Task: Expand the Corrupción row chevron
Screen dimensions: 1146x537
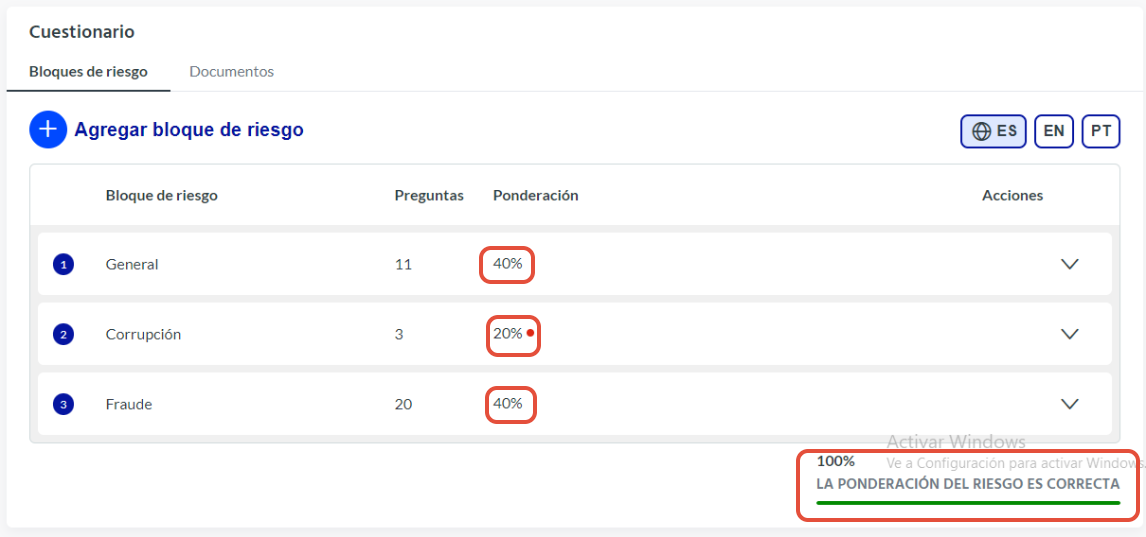Action: [1069, 334]
